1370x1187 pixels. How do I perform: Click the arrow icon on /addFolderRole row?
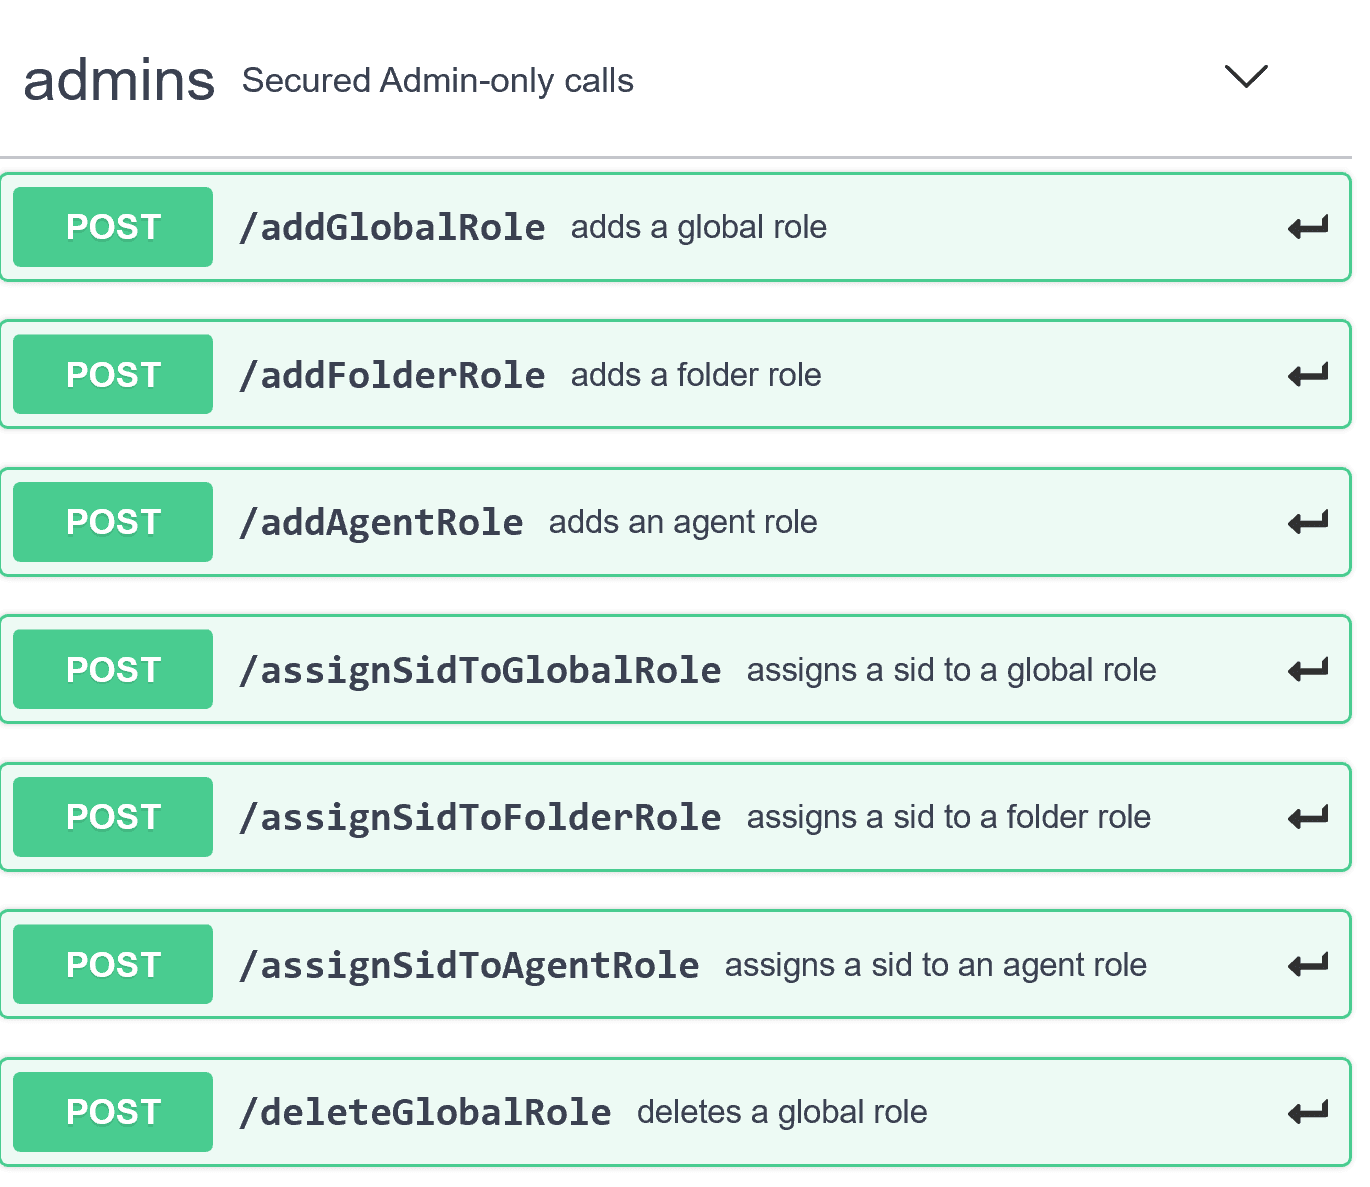click(1307, 374)
